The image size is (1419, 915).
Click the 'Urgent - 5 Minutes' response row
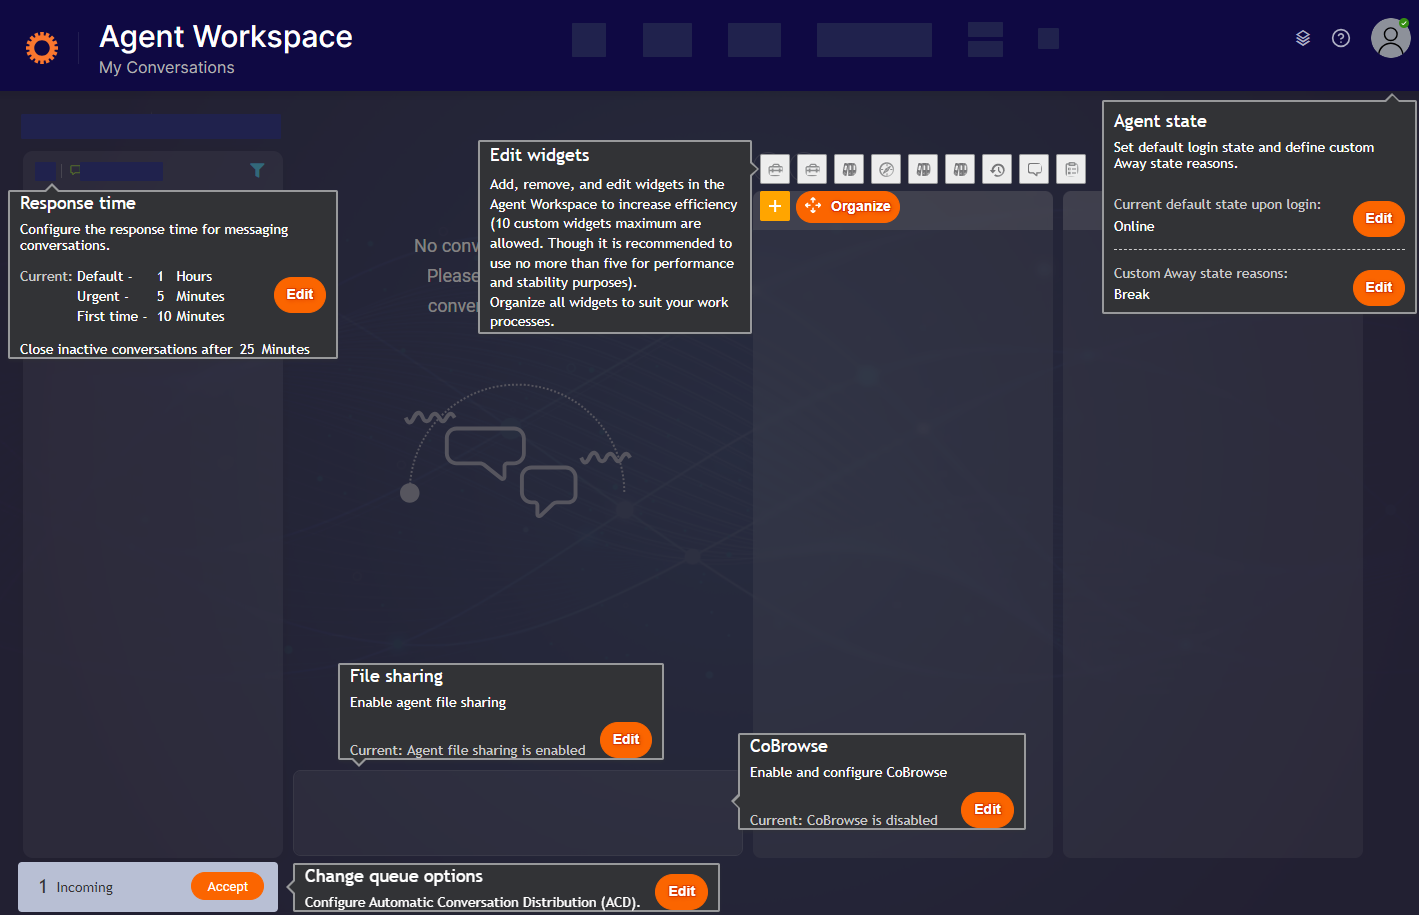[x=151, y=297]
